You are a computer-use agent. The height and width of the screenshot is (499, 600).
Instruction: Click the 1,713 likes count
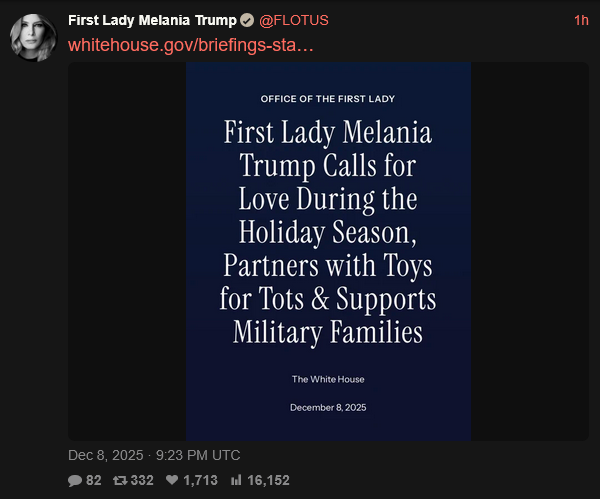point(200,481)
